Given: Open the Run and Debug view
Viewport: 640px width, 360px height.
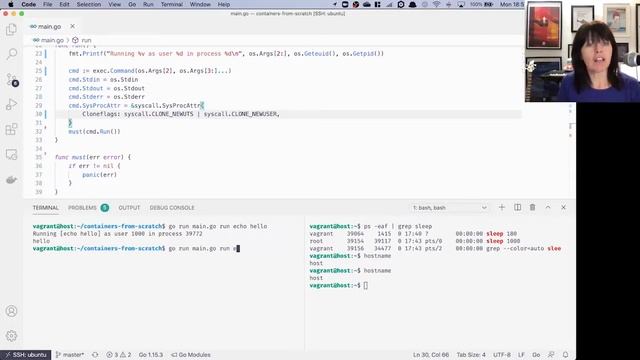Looking at the screenshot, I should coord(11,104).
